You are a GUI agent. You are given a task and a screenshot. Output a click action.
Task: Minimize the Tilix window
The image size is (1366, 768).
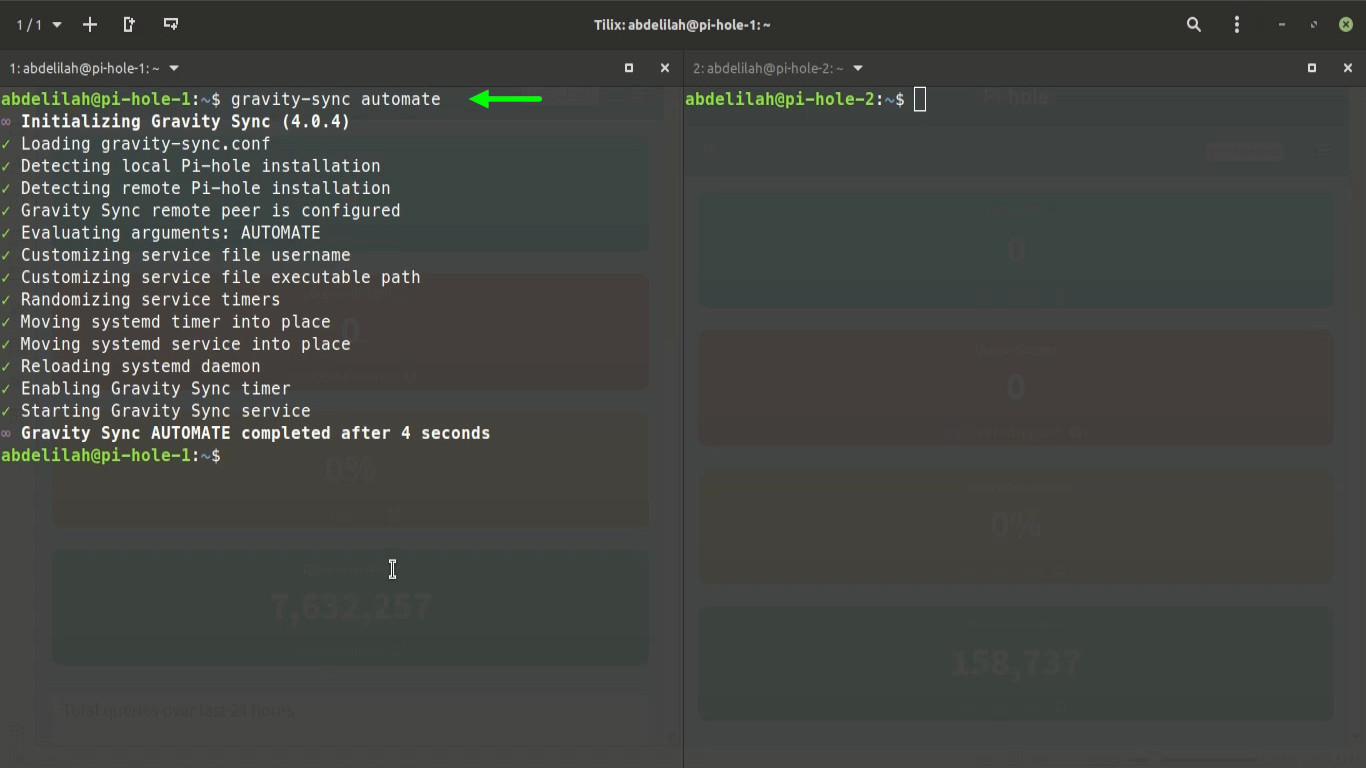pyautogui.click(x=1281, y=24)
